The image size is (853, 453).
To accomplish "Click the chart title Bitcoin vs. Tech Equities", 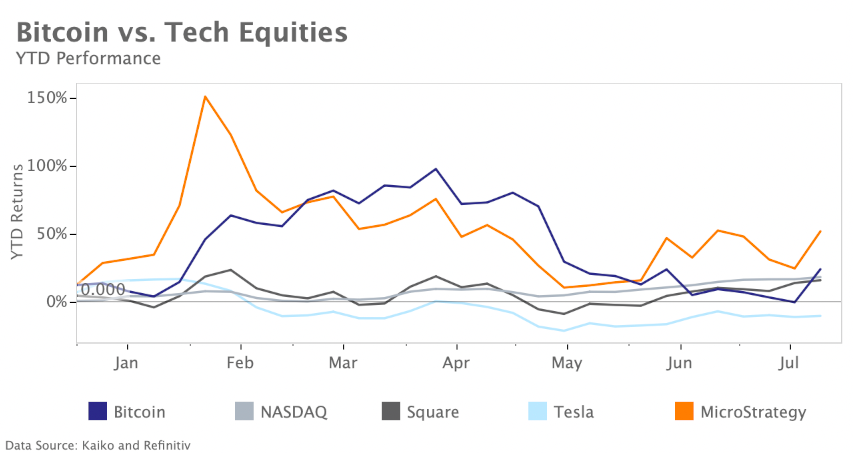I will click(182, 31).
